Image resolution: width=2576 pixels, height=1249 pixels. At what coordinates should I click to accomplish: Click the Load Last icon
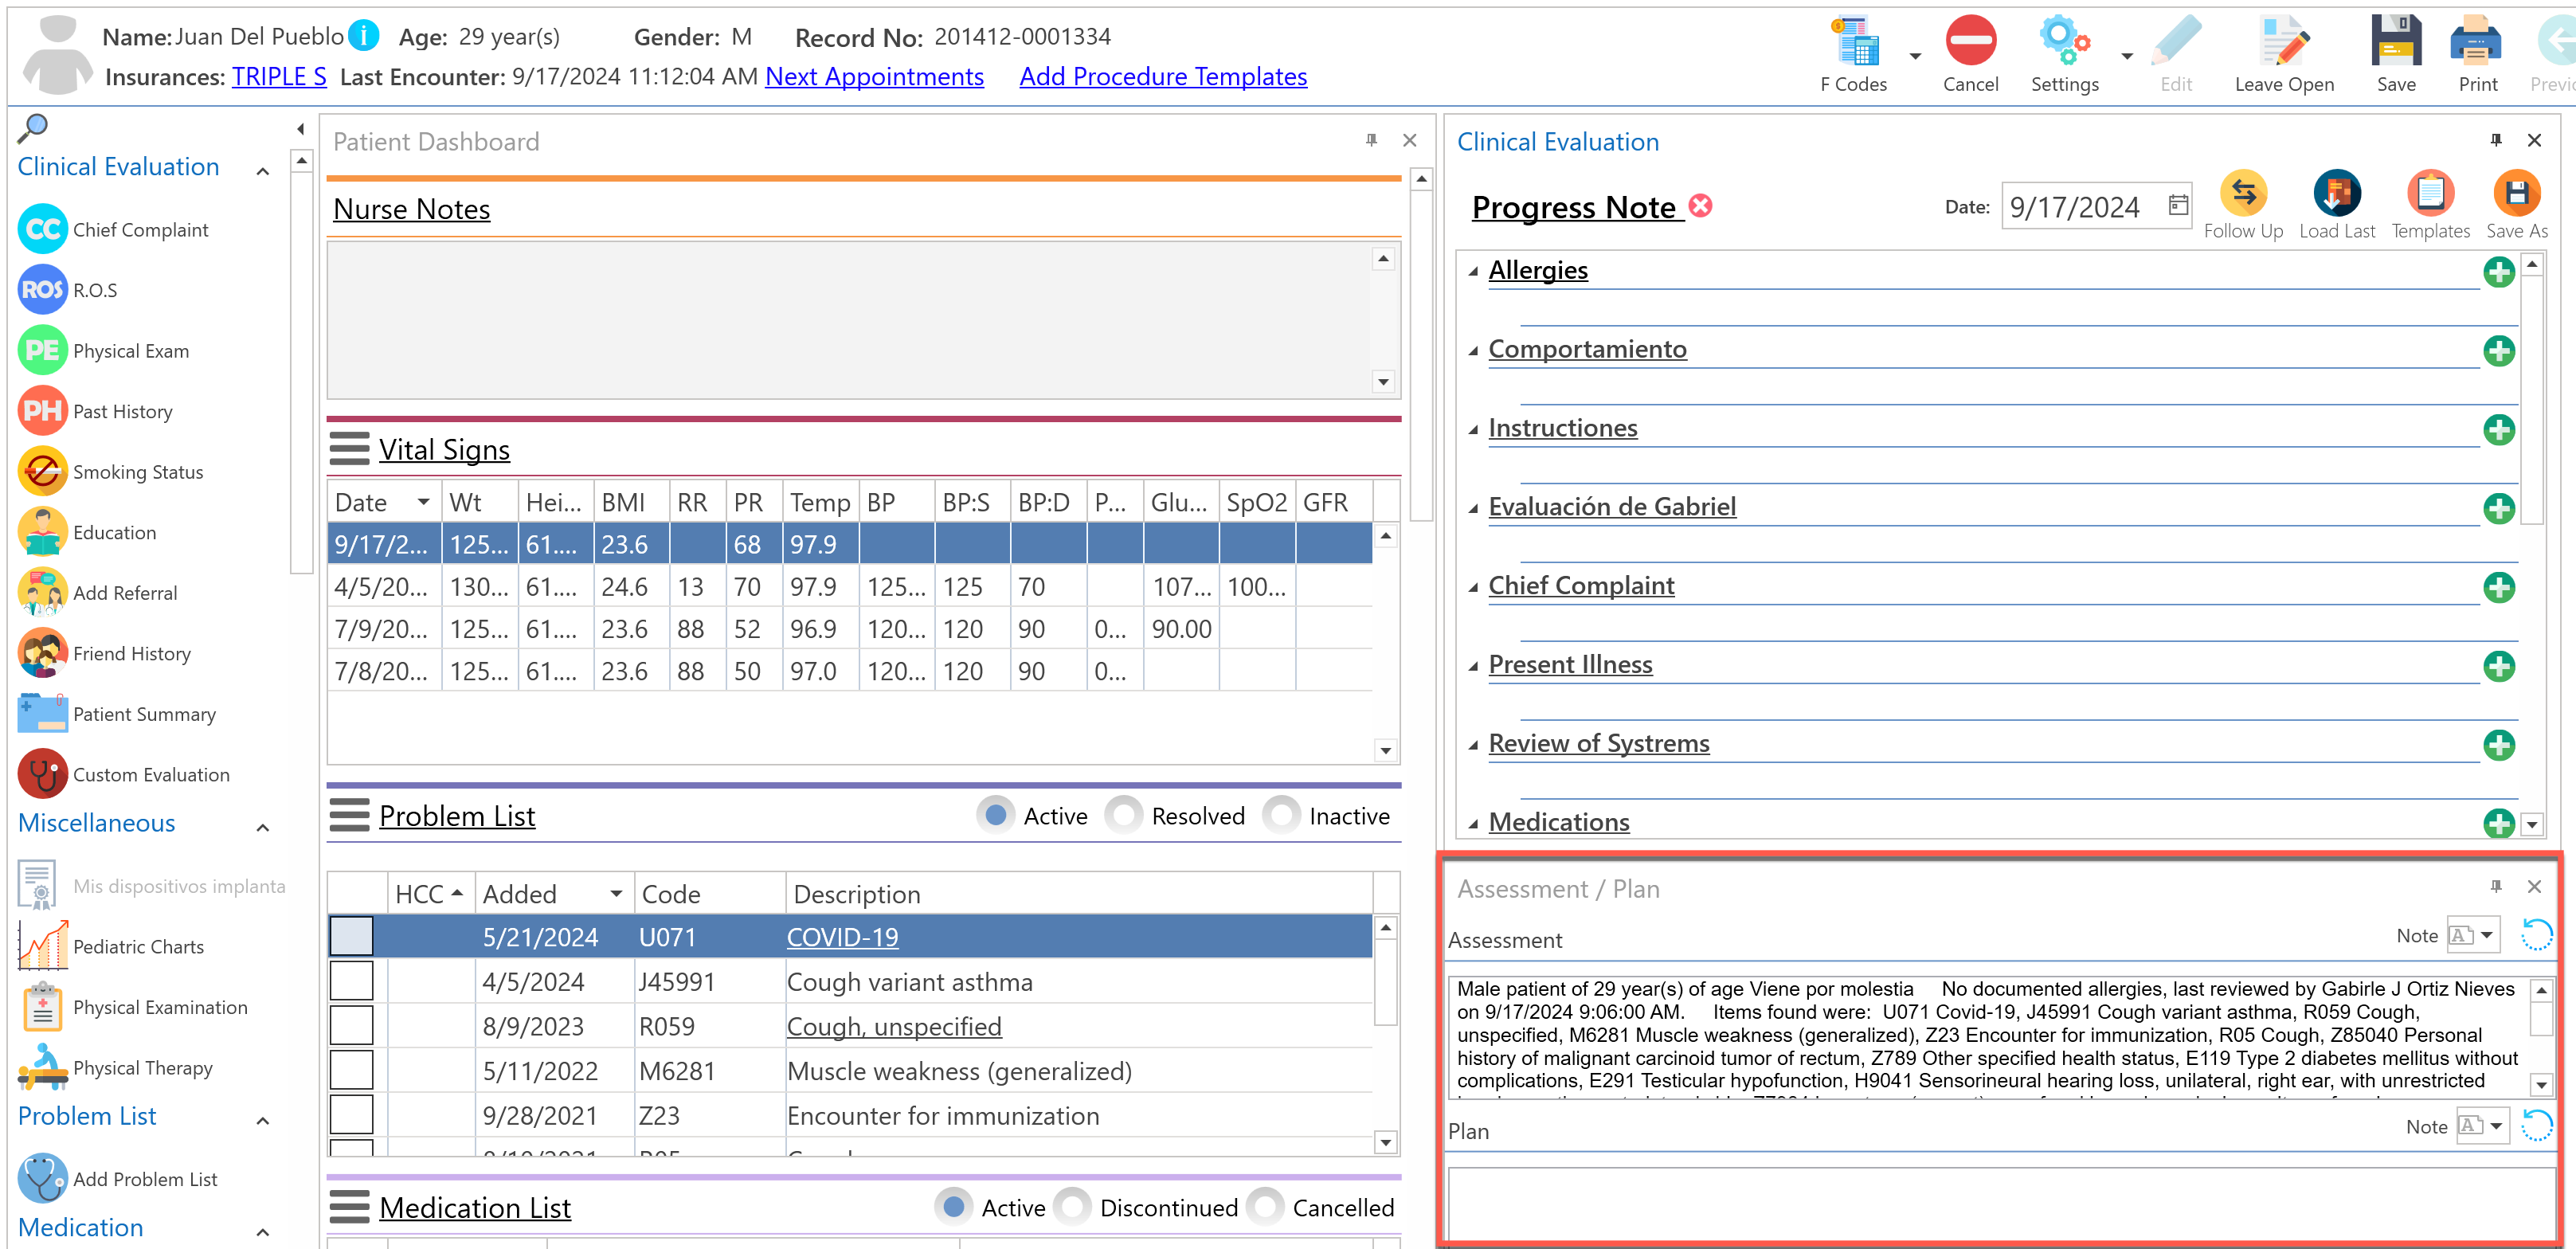[2336, 194]
